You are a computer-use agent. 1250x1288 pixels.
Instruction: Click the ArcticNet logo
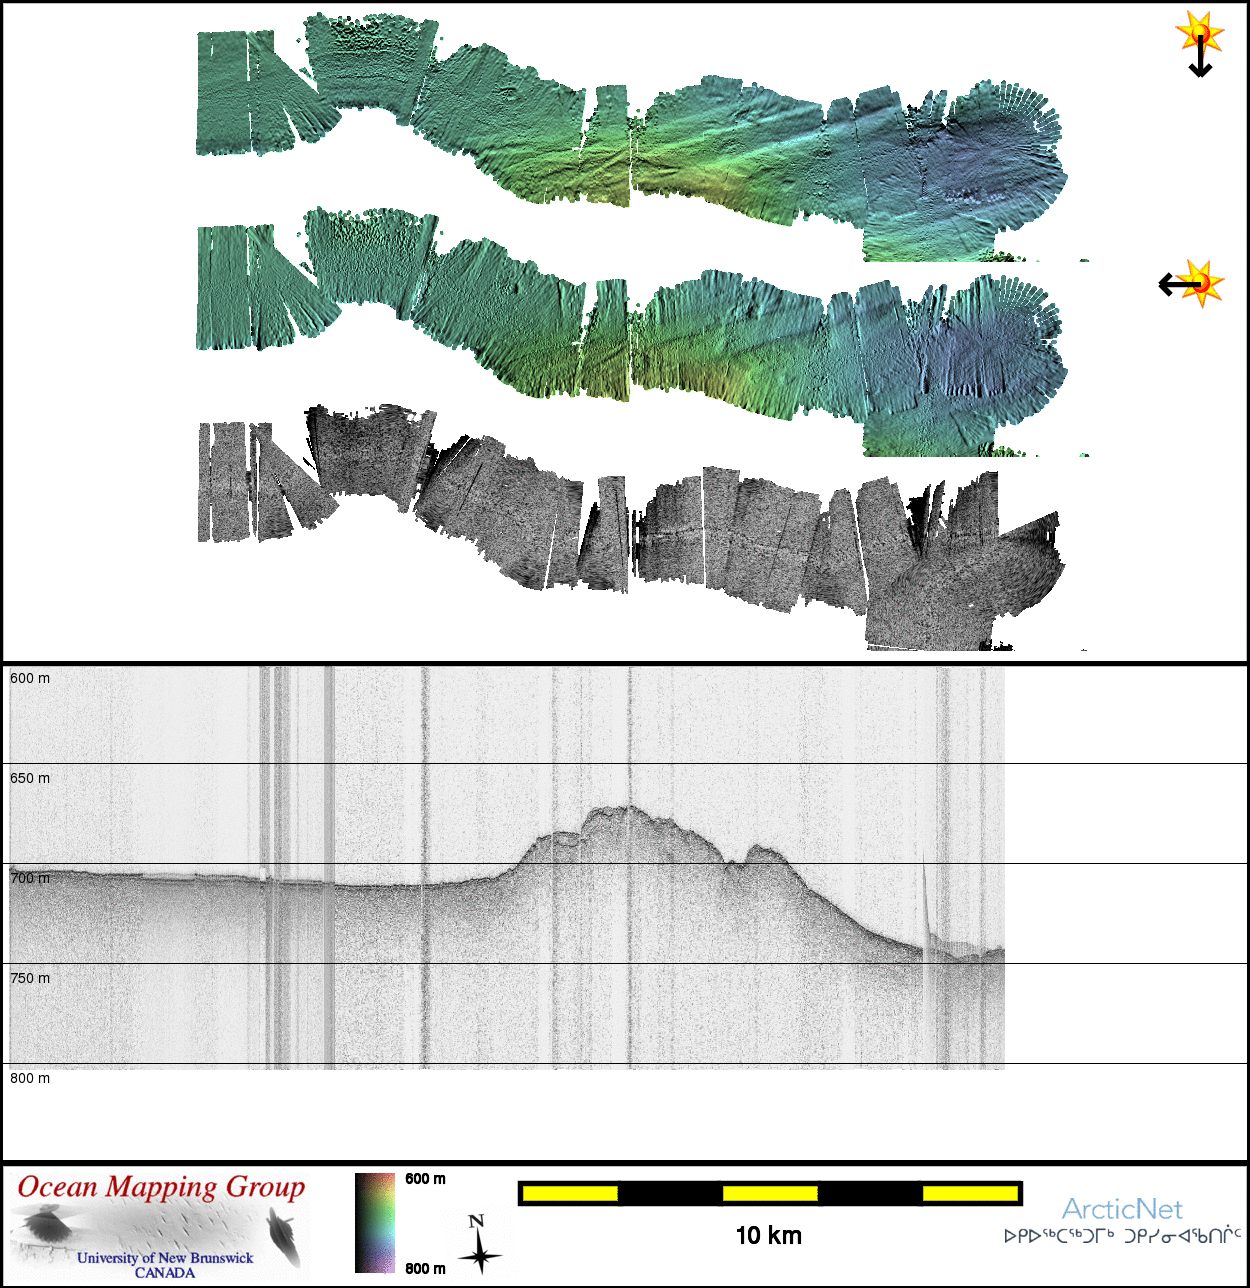point(1121,1209)
